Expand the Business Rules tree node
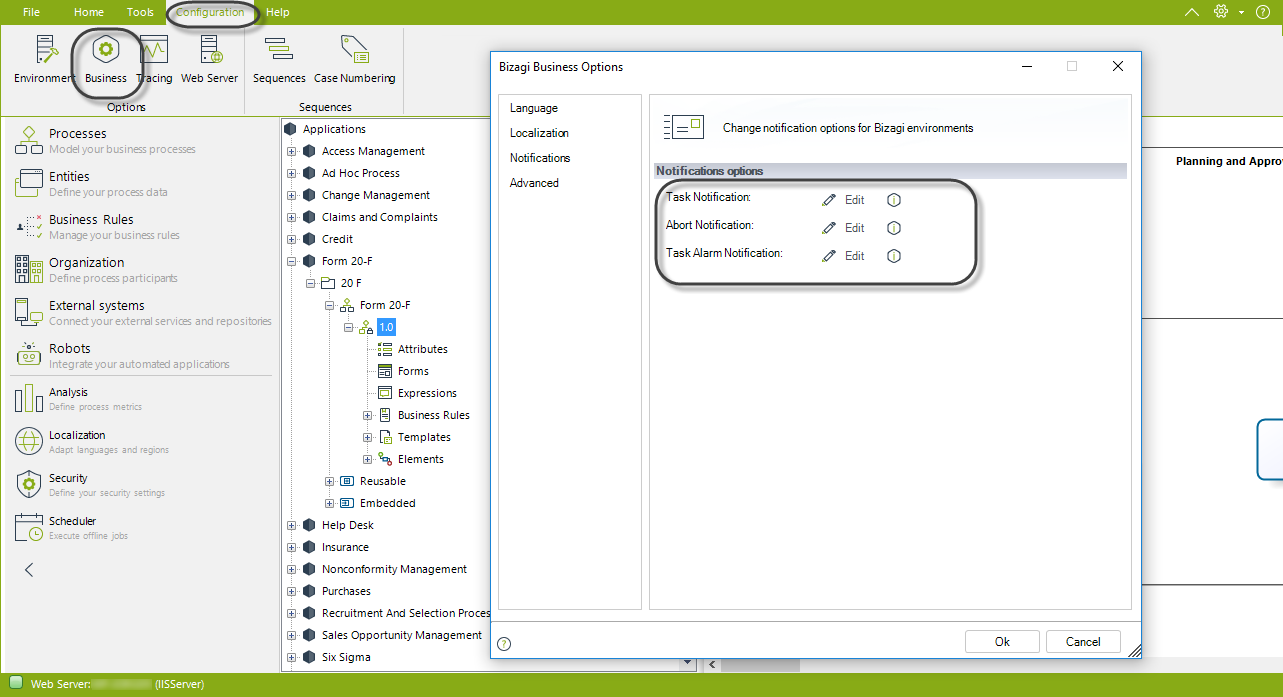 [x=368, y=416]
